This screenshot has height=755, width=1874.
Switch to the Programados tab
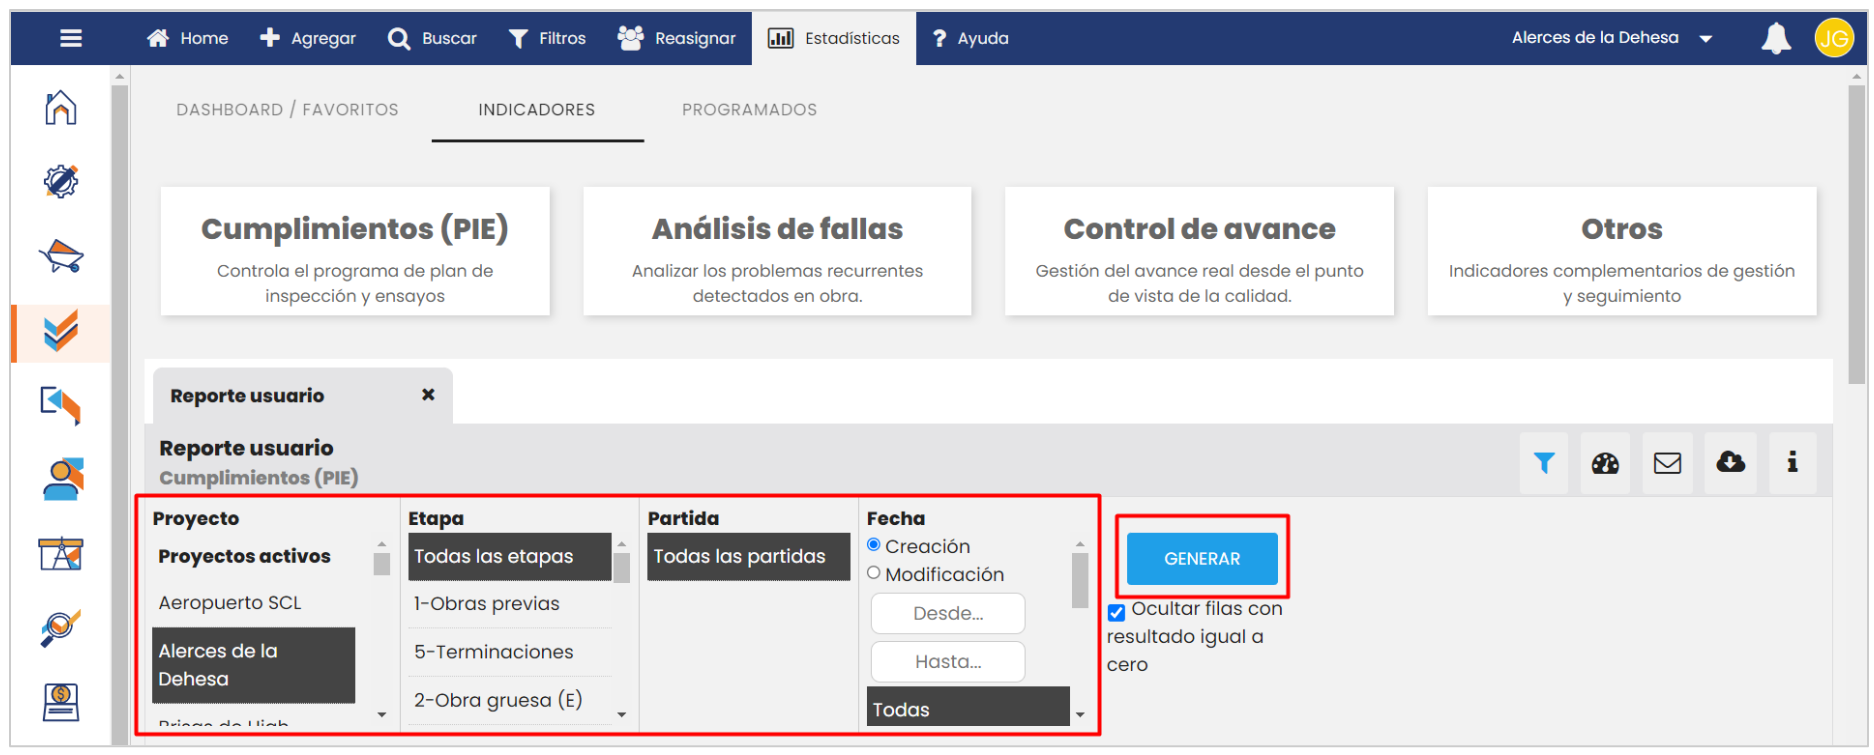tap(749, 110)
